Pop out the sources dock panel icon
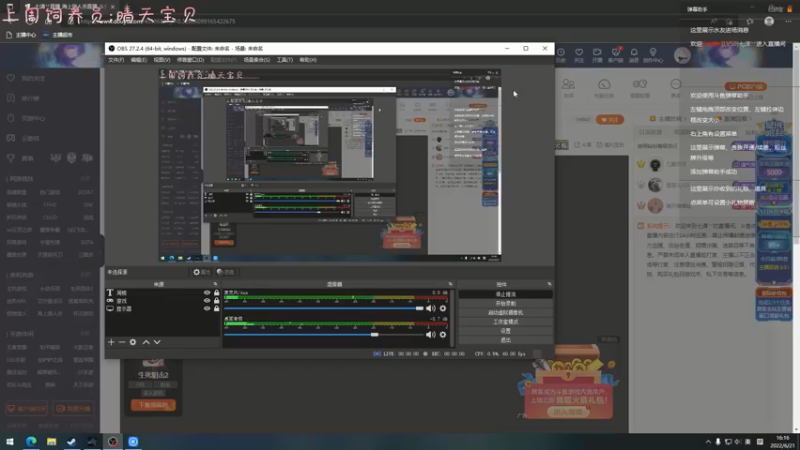The width and height of the screenshot is (800, 450). [215, 284]
